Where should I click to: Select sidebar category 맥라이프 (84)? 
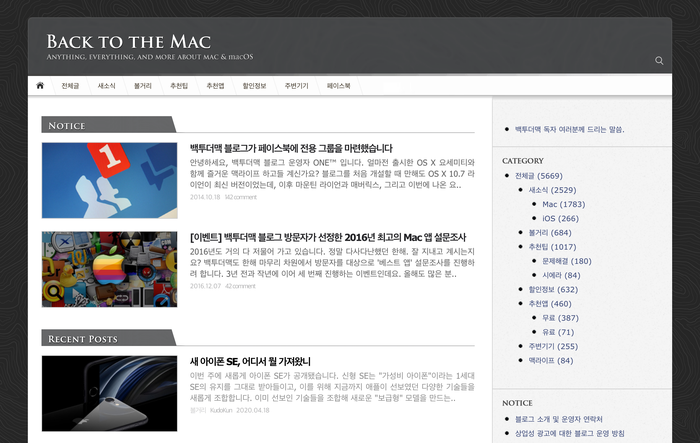tap(551, 361)
